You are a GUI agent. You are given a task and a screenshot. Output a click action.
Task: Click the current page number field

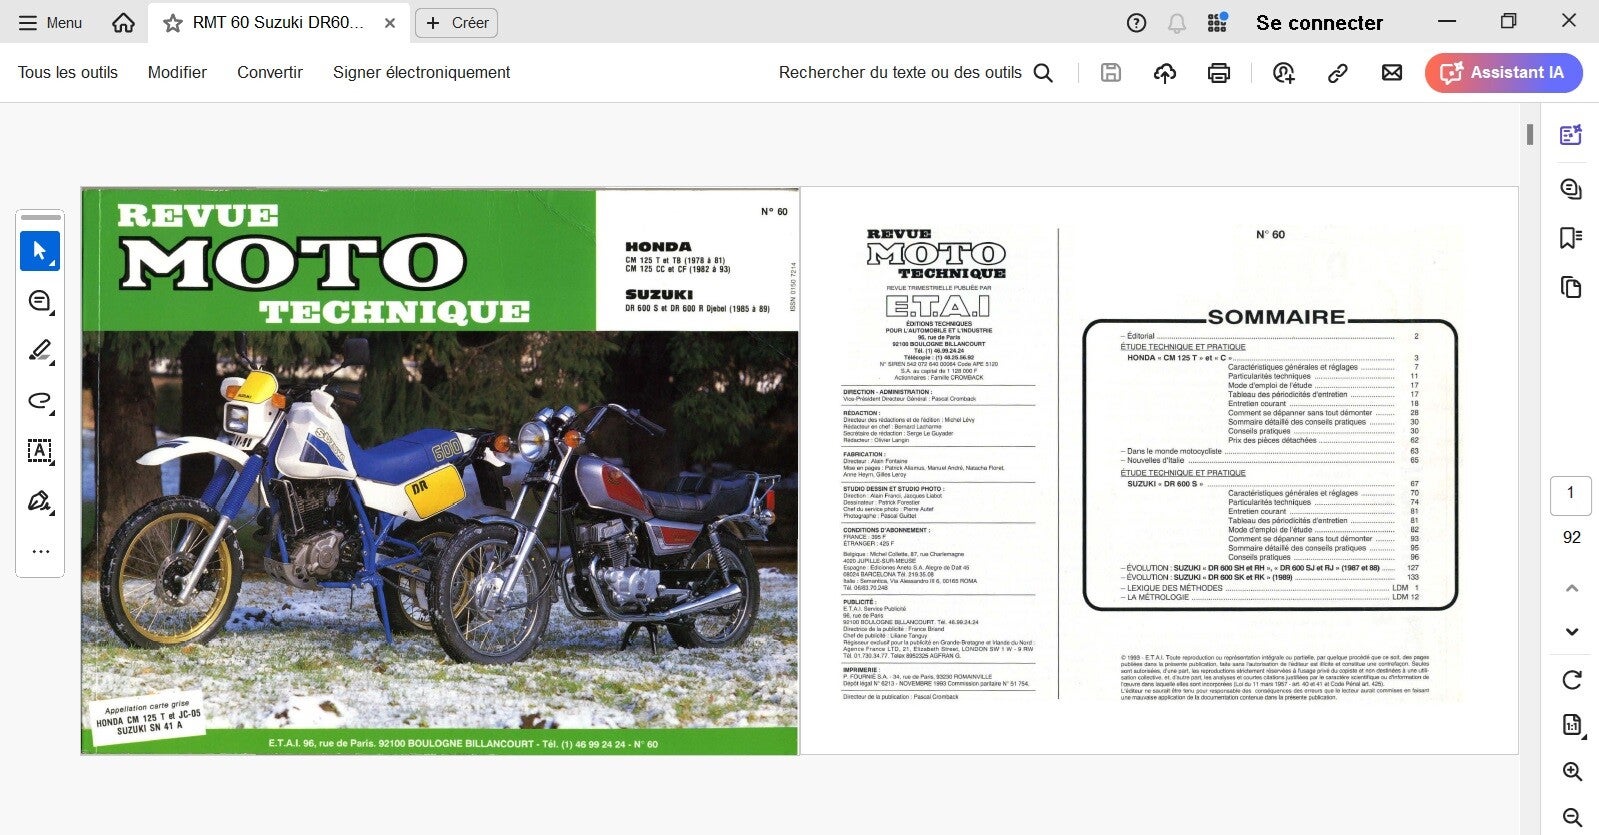(x=1571, y=494)
